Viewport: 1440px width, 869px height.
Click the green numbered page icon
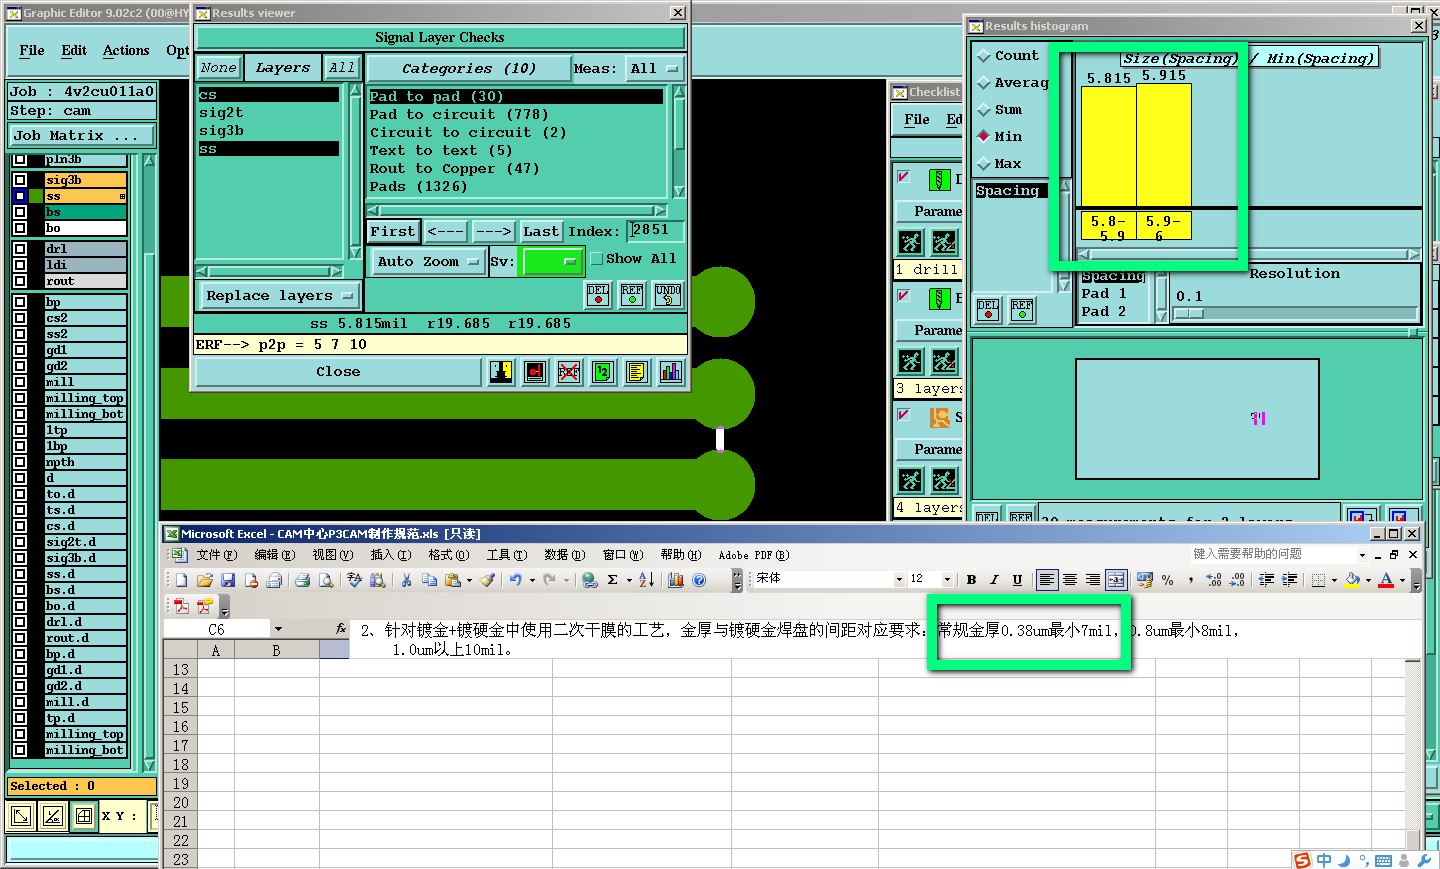[x=602, y=372]
